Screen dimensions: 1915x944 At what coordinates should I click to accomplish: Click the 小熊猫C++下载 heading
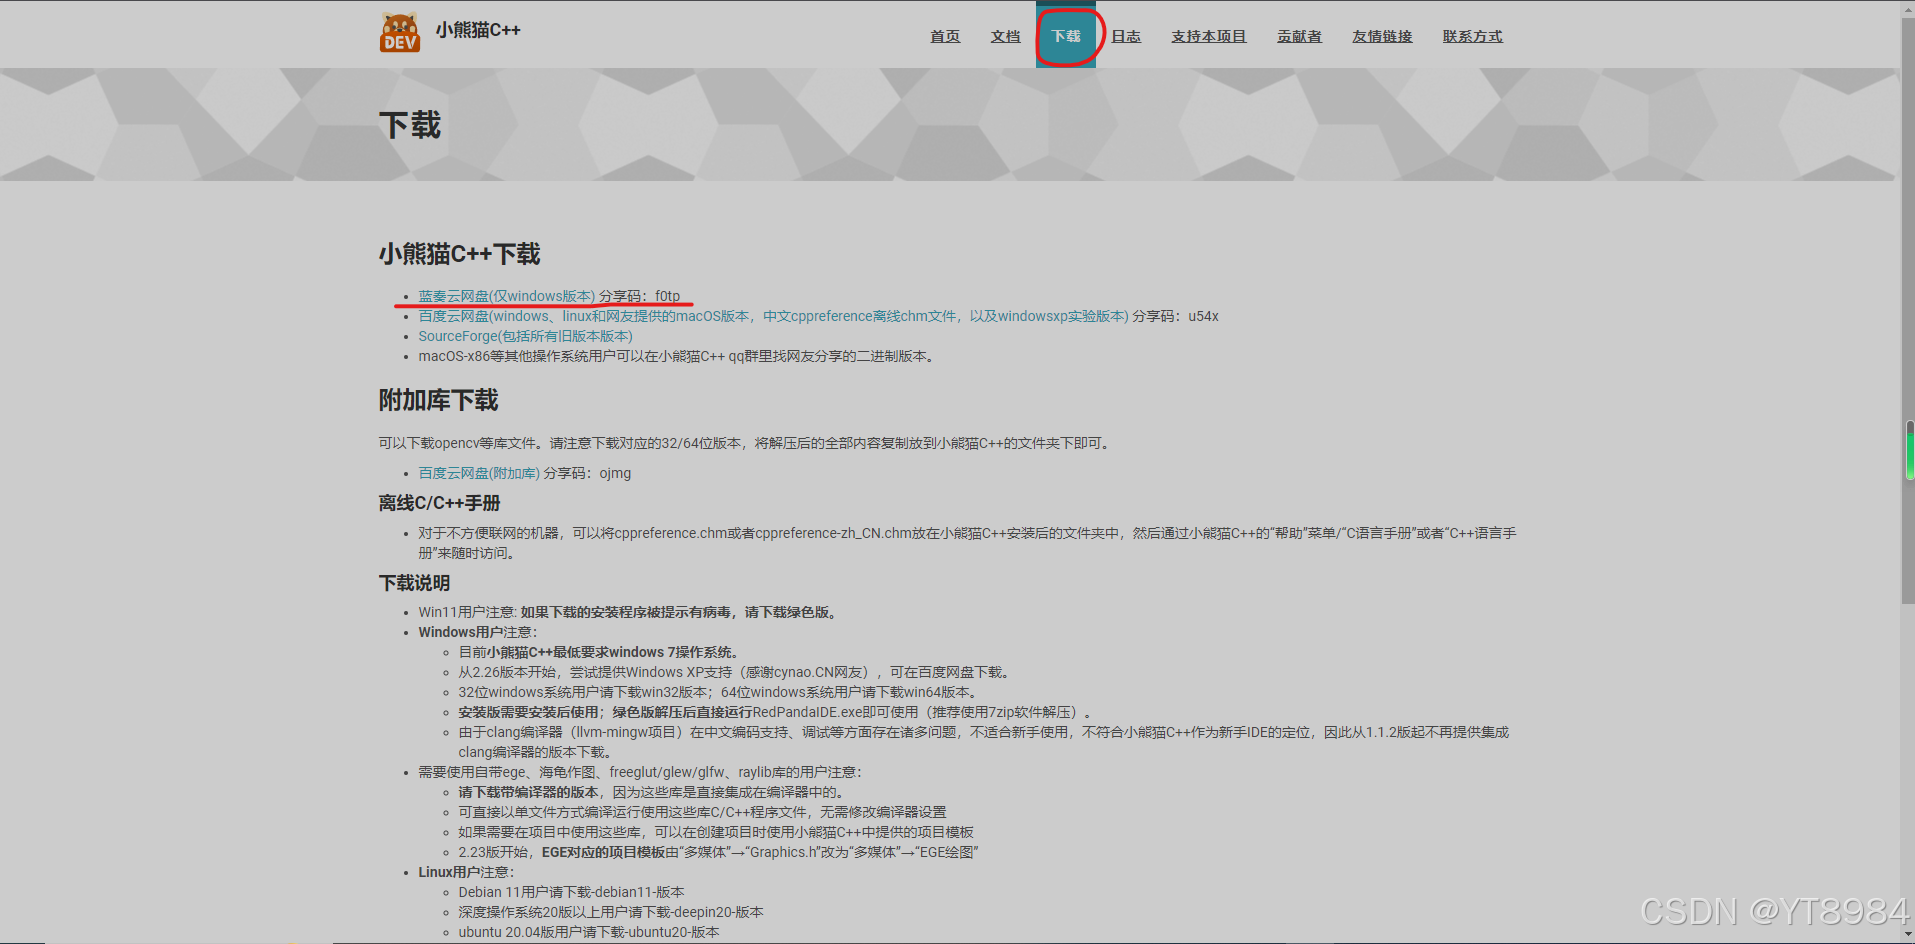pos(459,254)
